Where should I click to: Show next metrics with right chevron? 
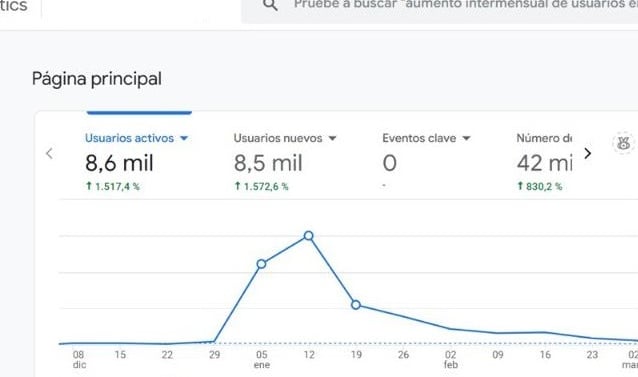(x=588, y=153)
